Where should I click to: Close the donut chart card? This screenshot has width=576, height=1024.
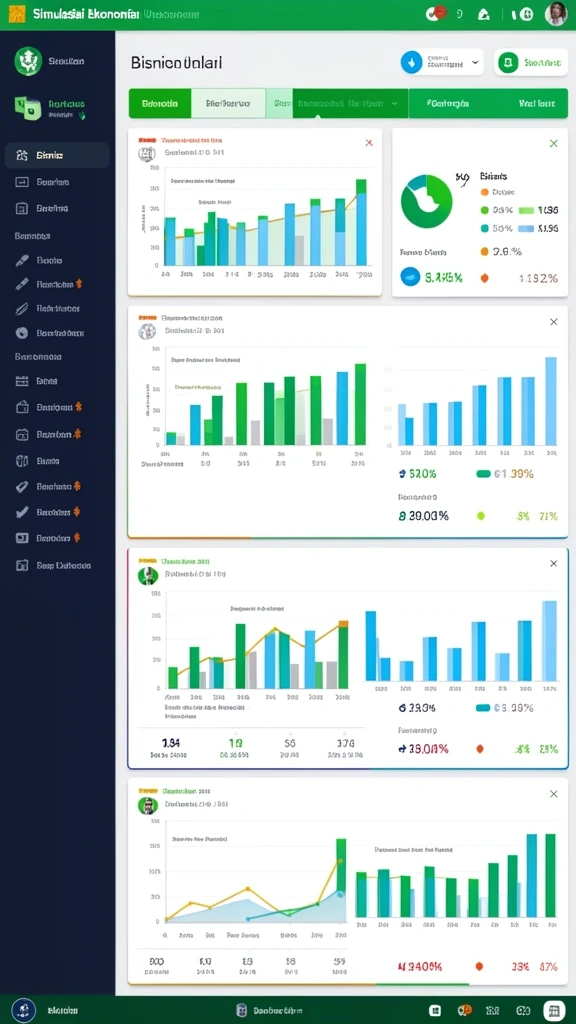[x=554, y=143]
